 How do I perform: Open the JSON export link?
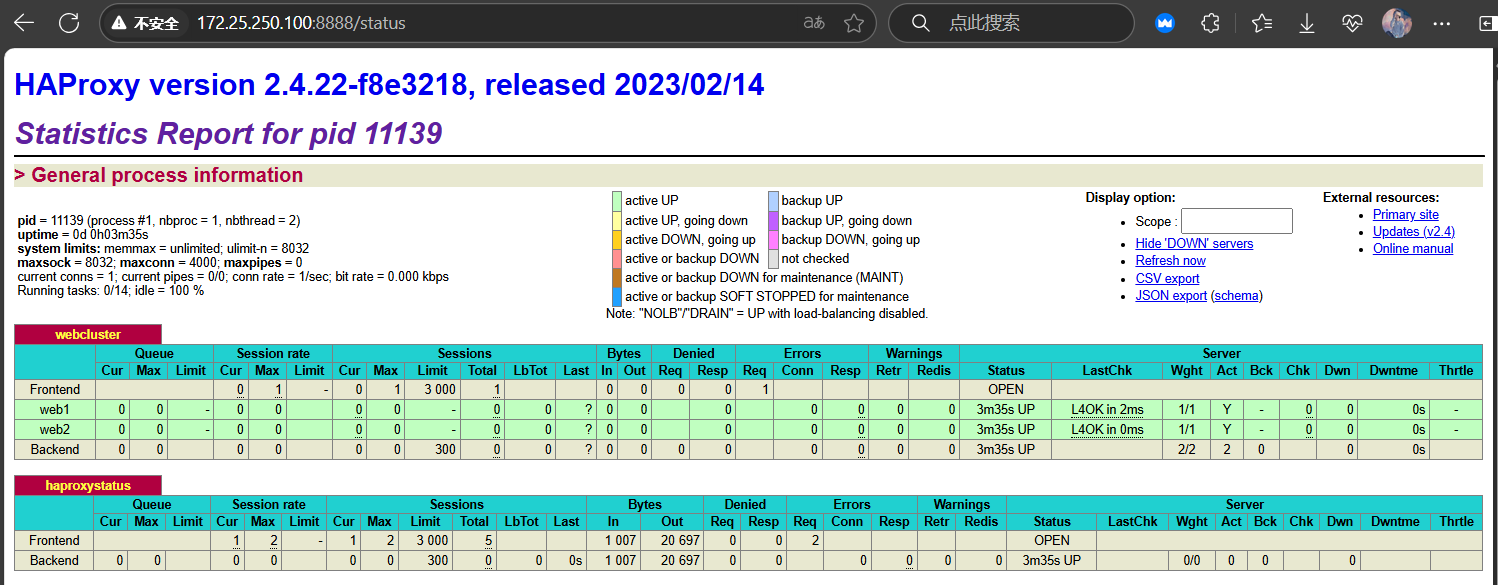click(x=1171, y=295)
